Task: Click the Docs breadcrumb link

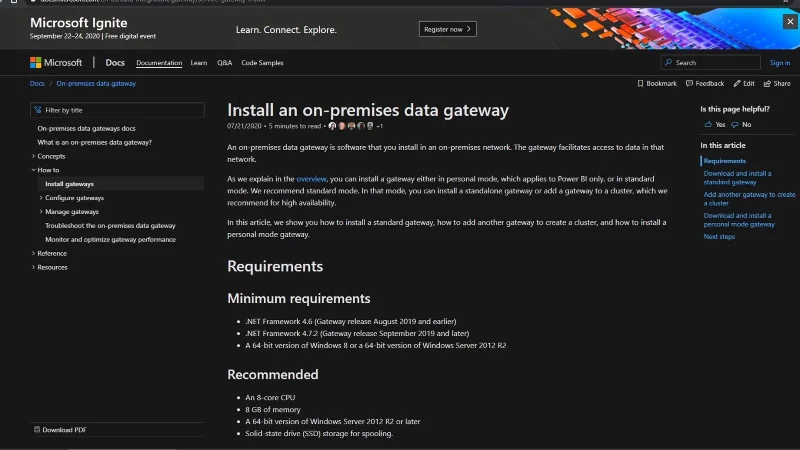Action: click(x=37, y=83)
